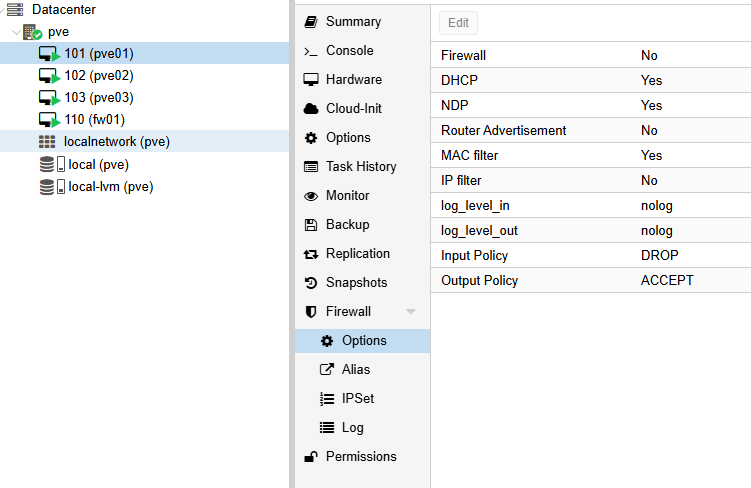This screenshot has width=751, height=488.
Task: Click the localnetwork grid icon
Action: click(x=47, y=142)
